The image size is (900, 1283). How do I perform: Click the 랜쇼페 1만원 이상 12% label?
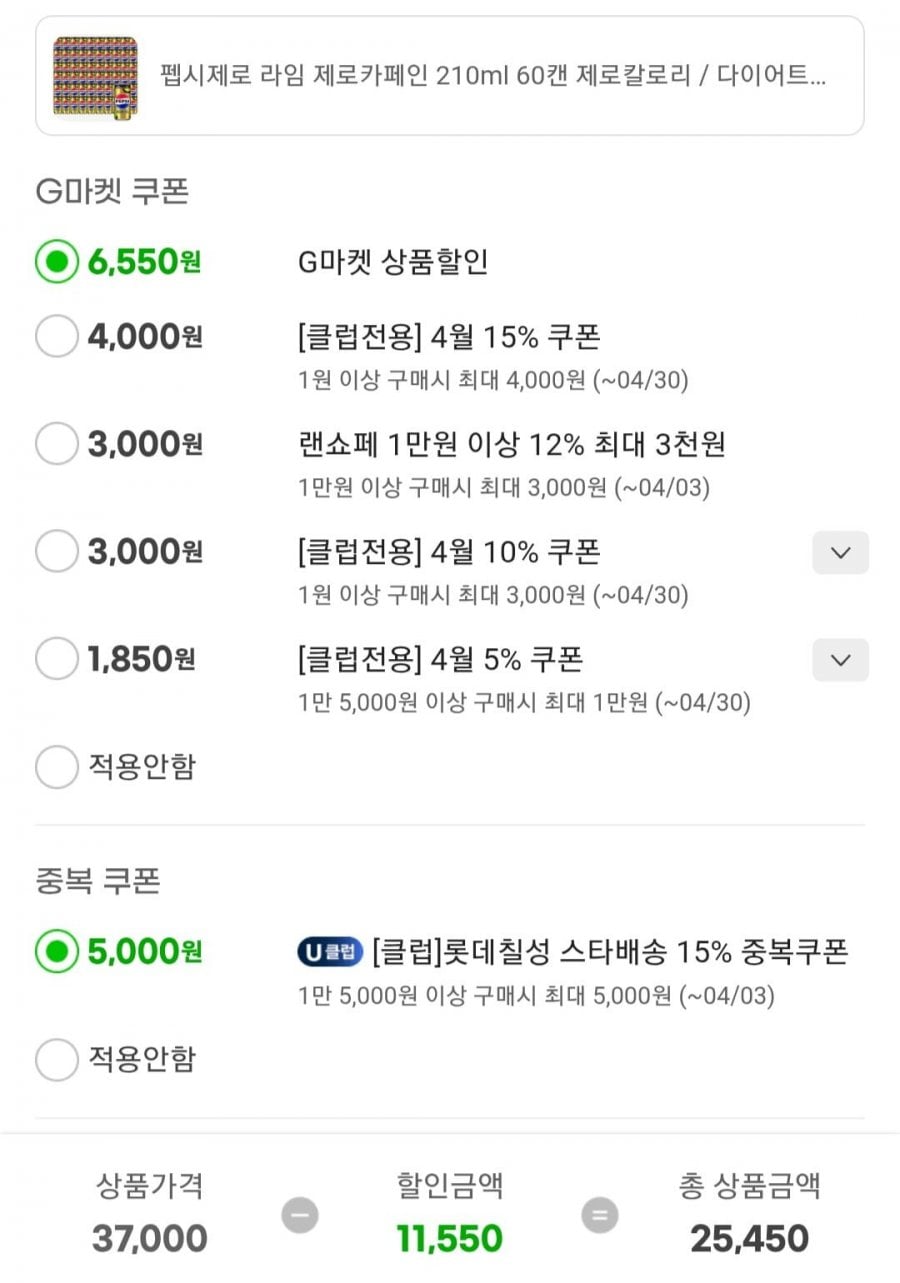pos(511,444)
